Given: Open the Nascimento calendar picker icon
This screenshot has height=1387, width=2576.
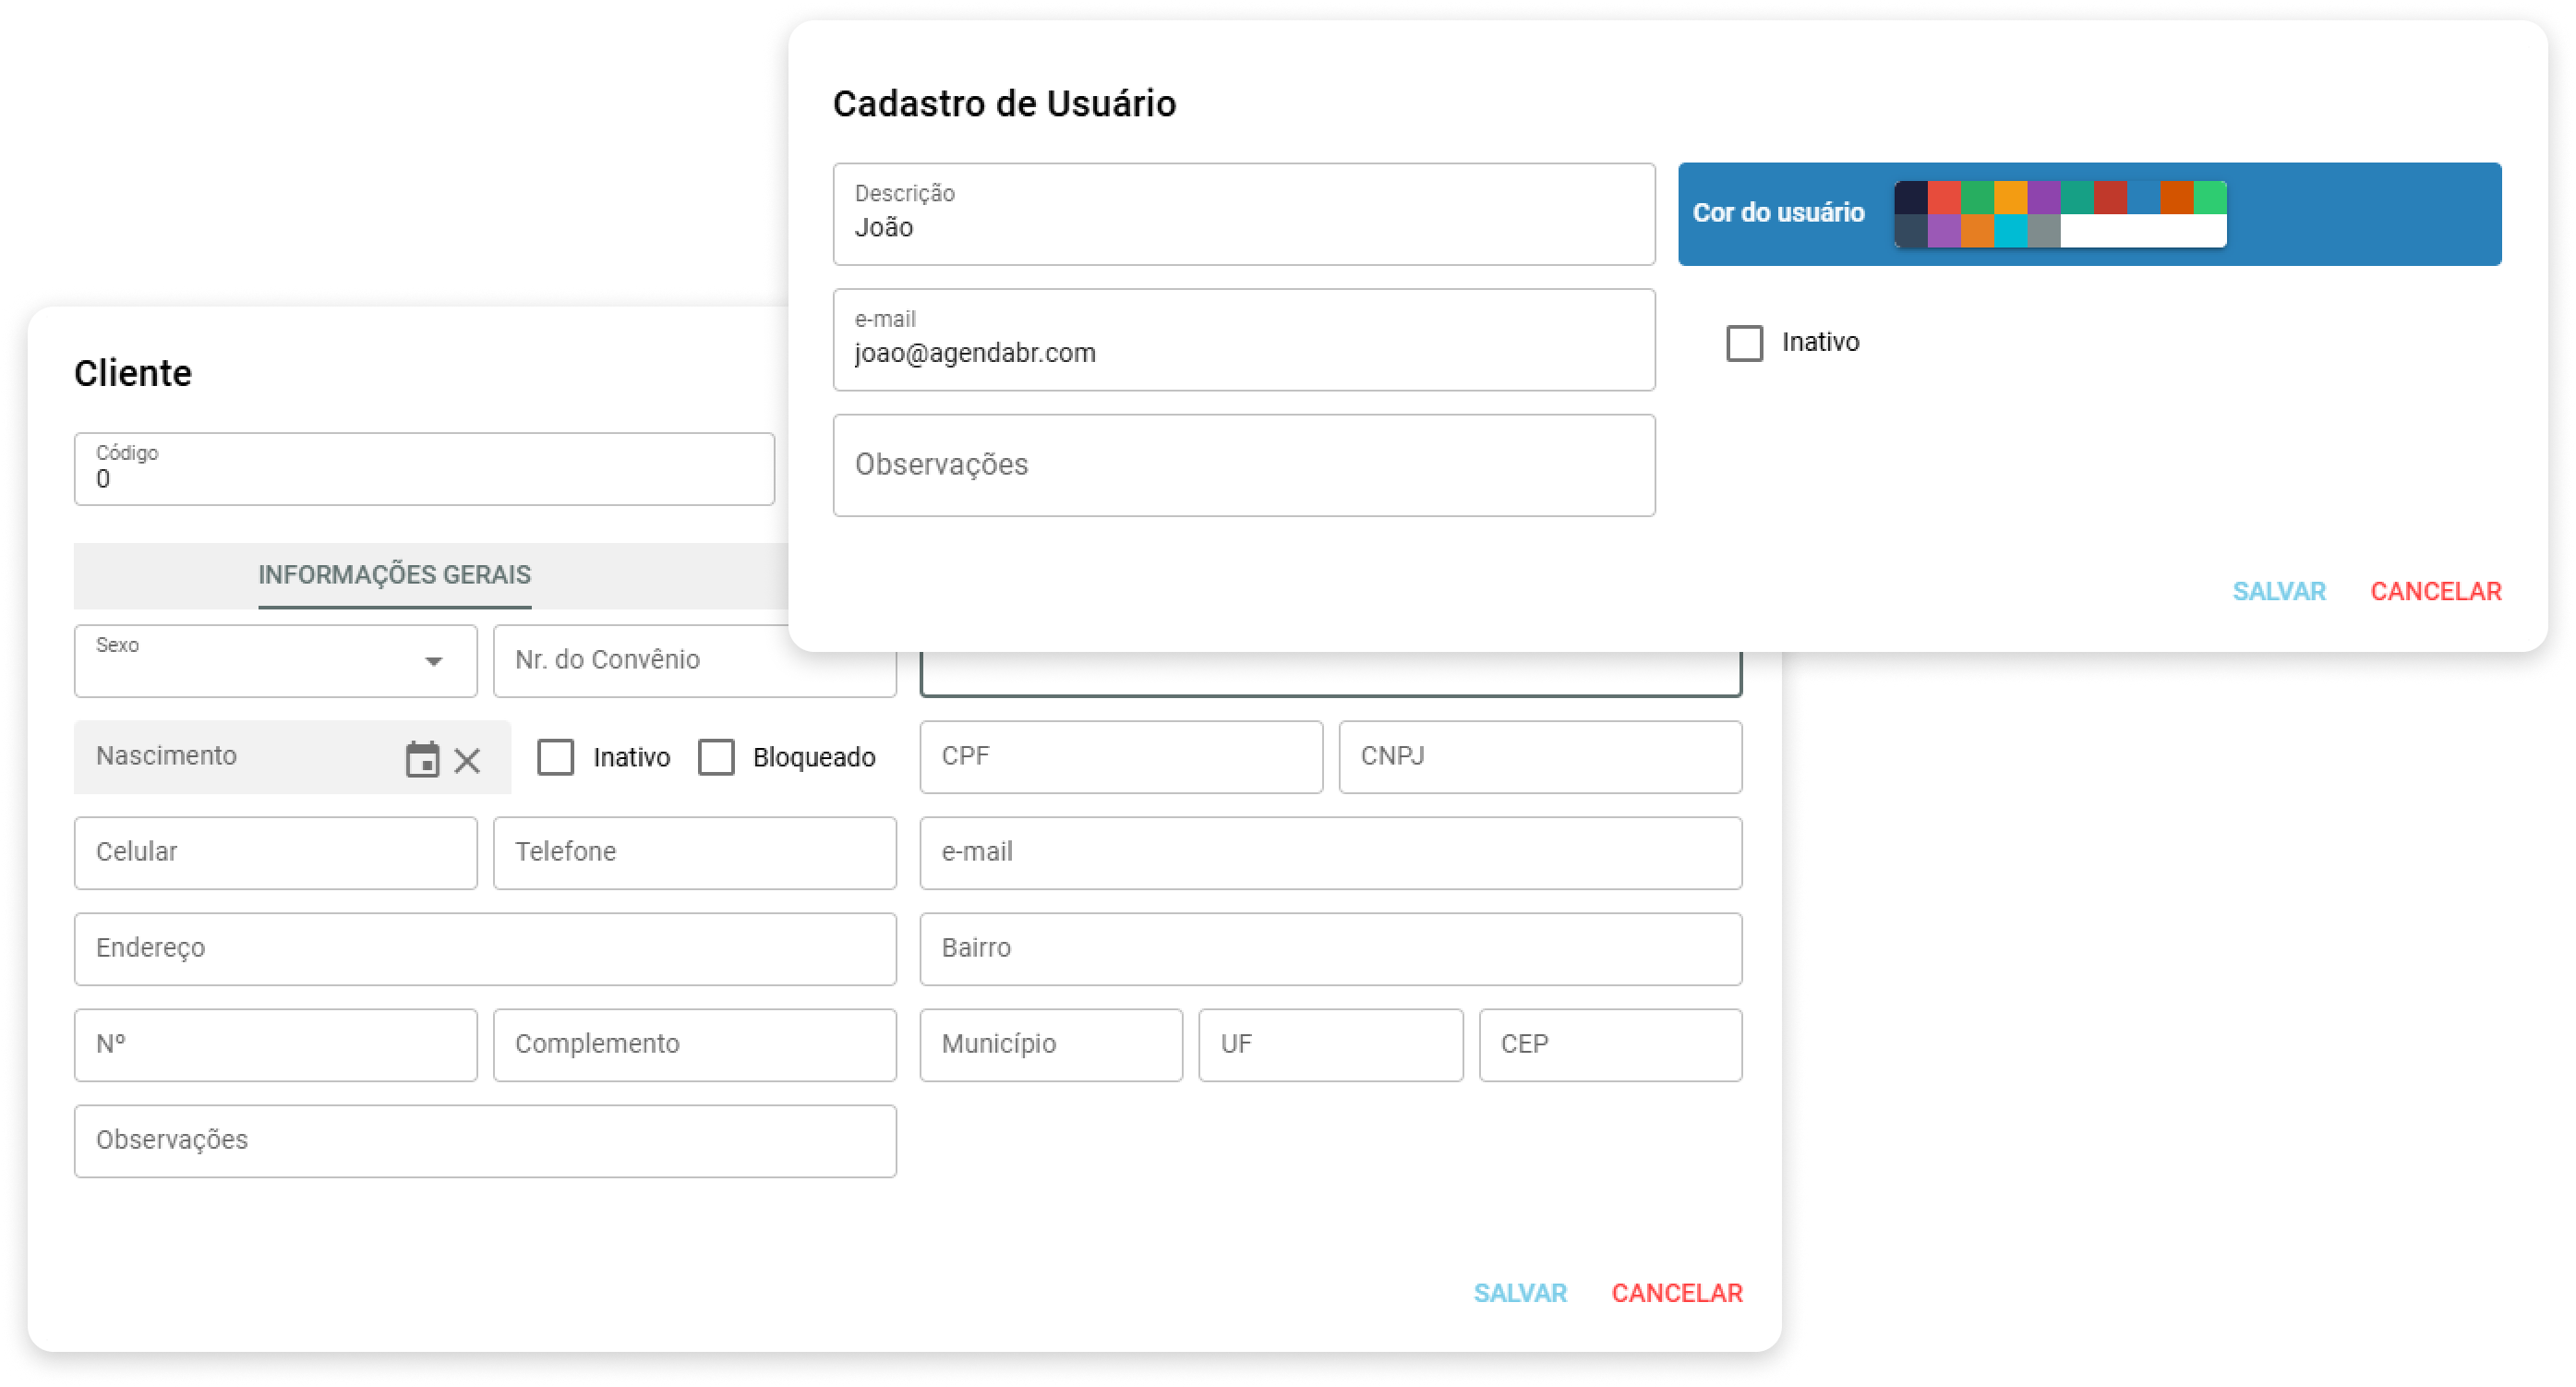Looking at the screenshot, I should 422,760.
